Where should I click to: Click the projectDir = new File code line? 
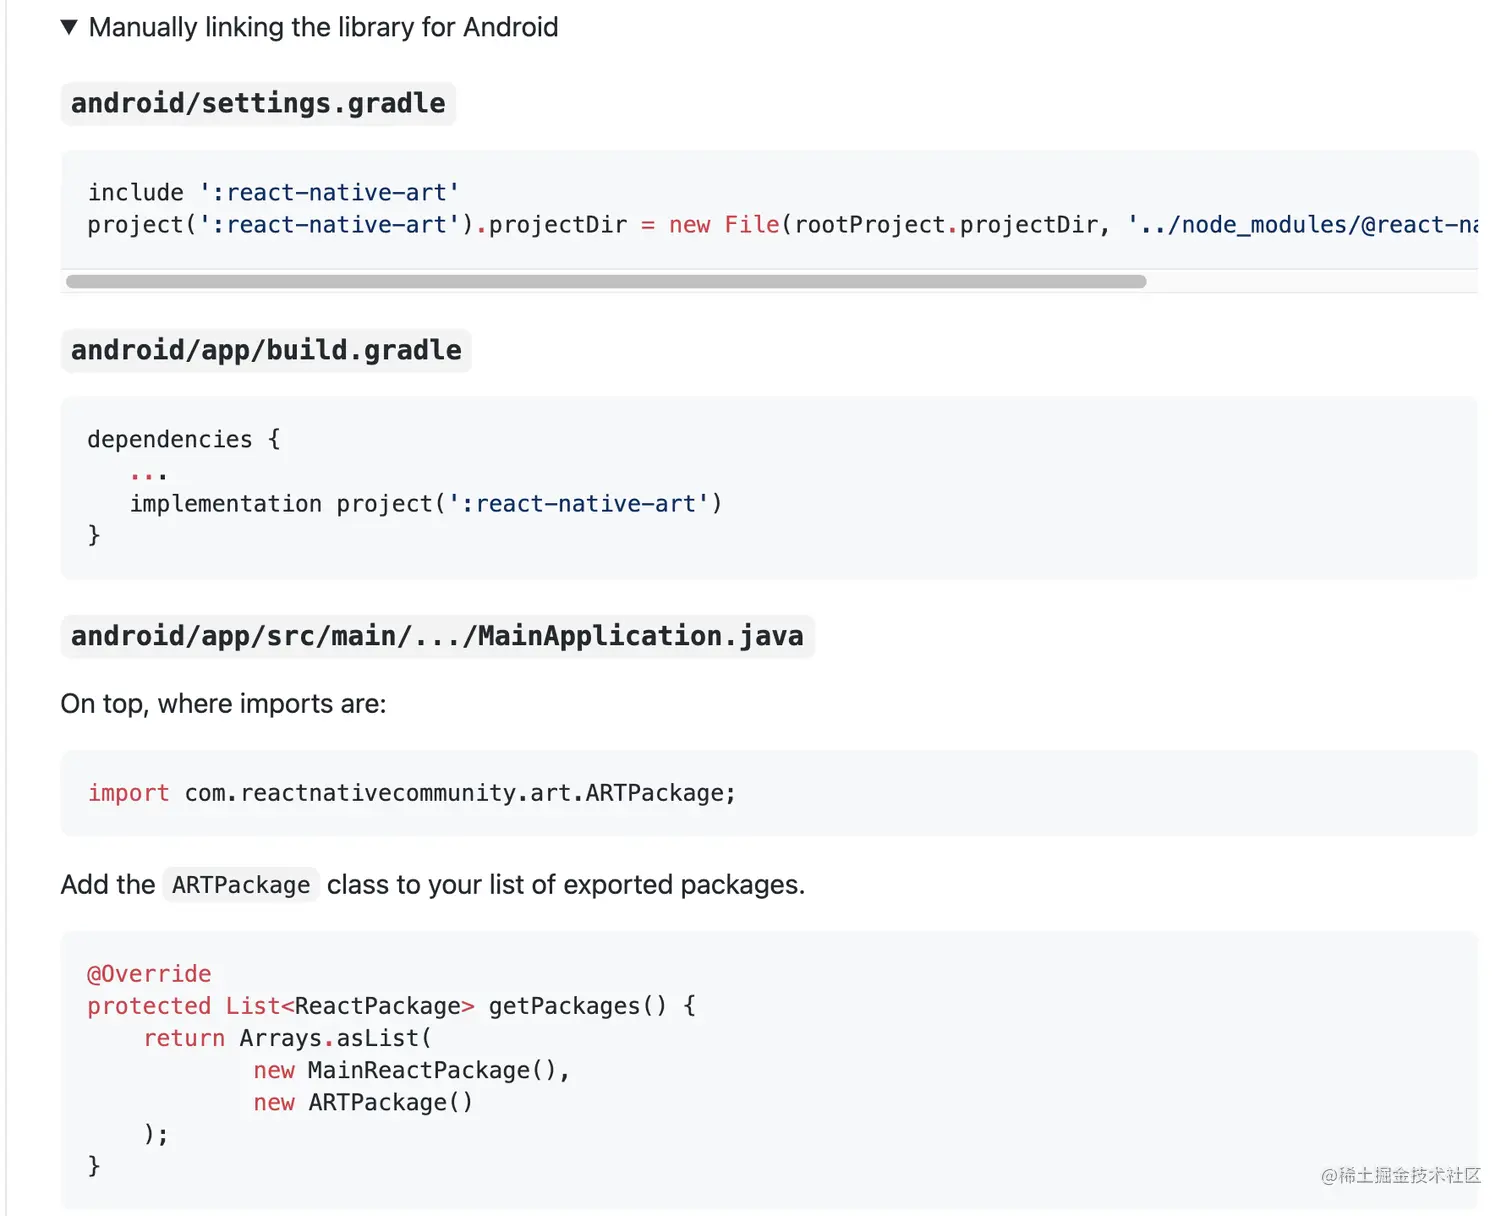(x=782, y=225)
